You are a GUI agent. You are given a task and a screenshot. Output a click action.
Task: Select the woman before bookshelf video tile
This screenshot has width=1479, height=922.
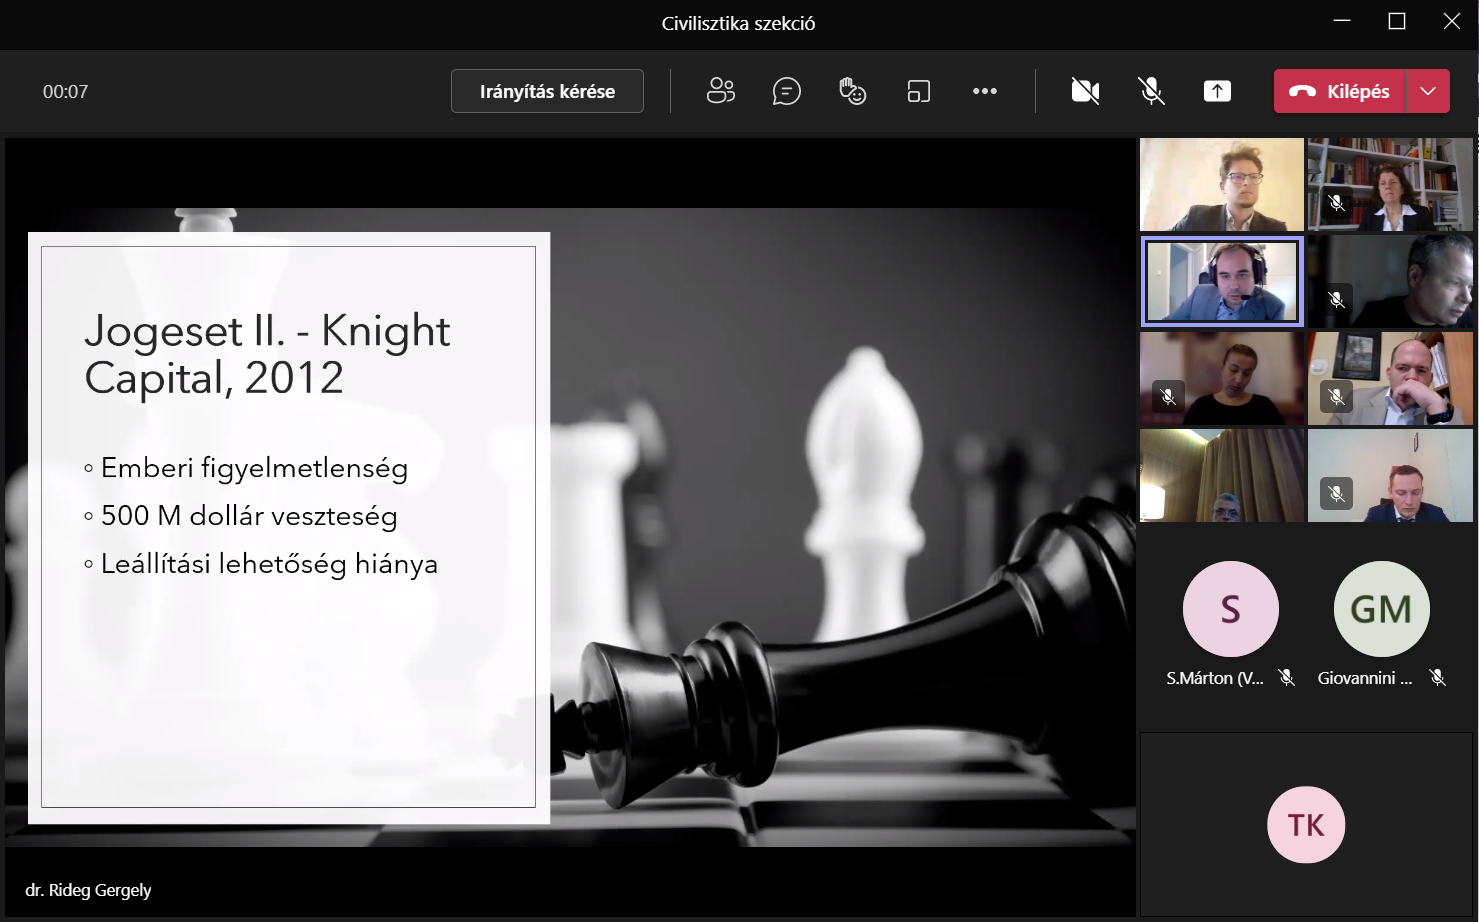[x=1390, y=184]
